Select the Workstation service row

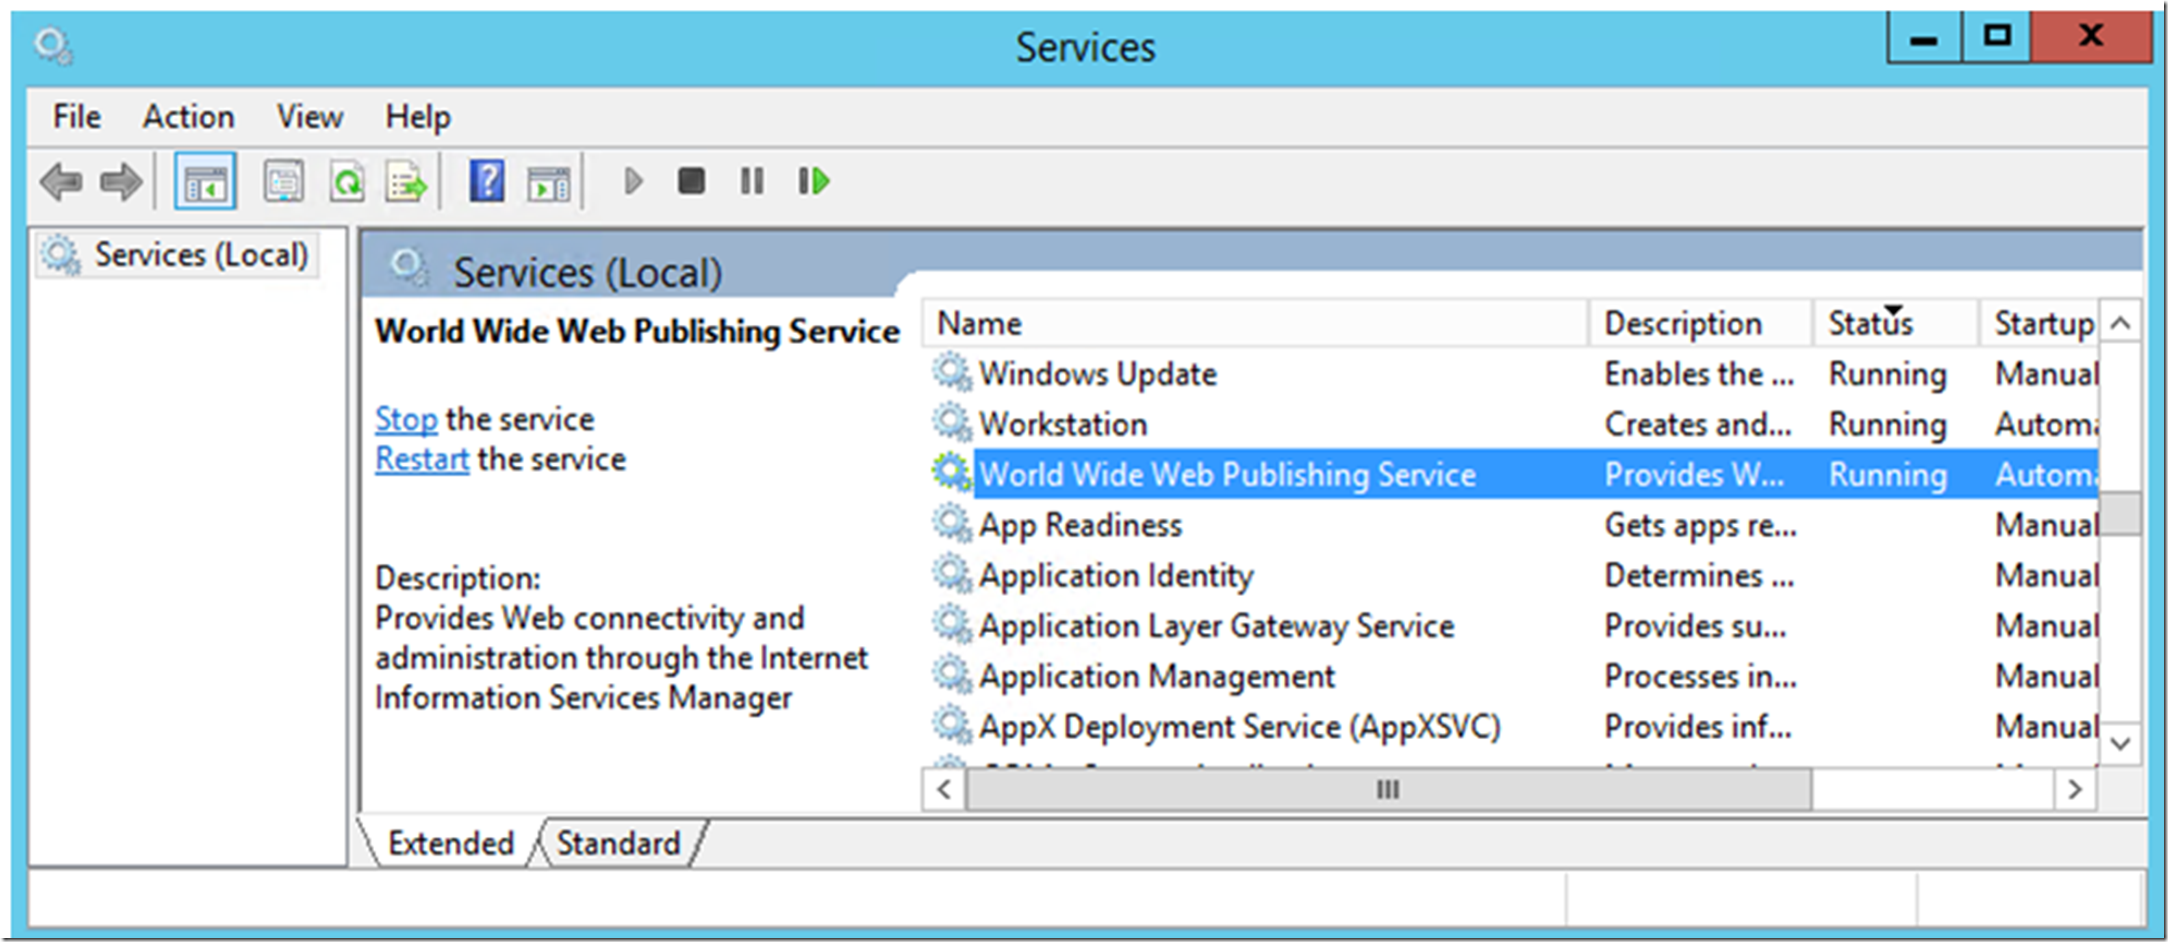coord(1514,423)
